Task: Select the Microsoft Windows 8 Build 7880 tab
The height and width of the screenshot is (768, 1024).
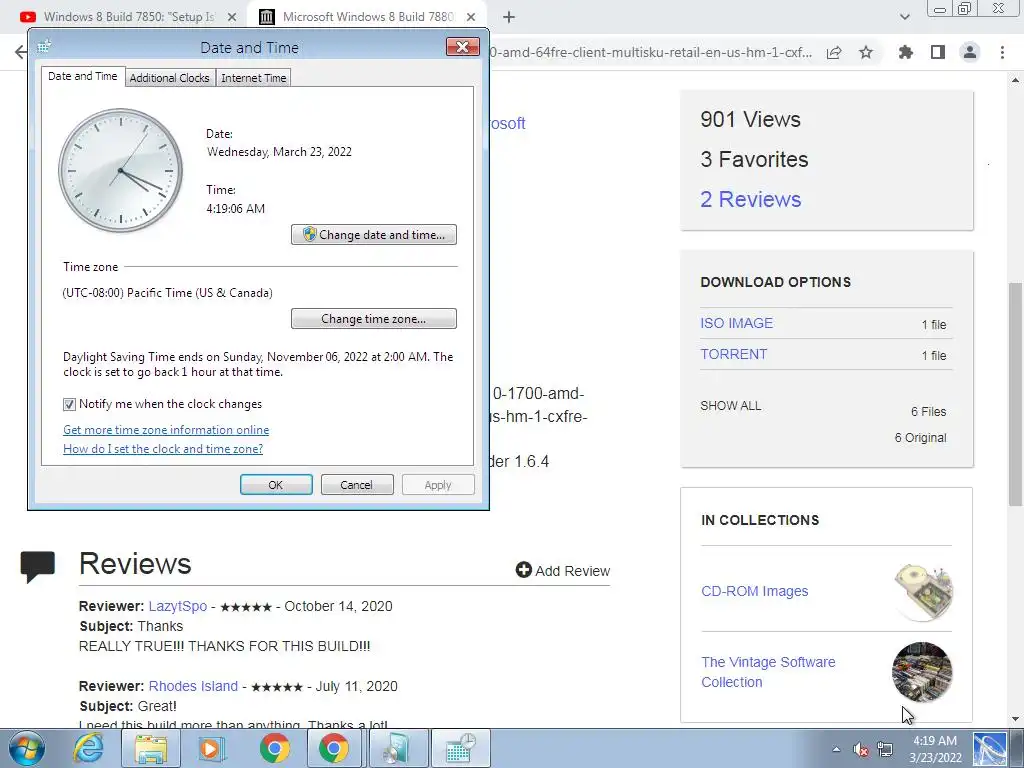Action: click(367, 17)
